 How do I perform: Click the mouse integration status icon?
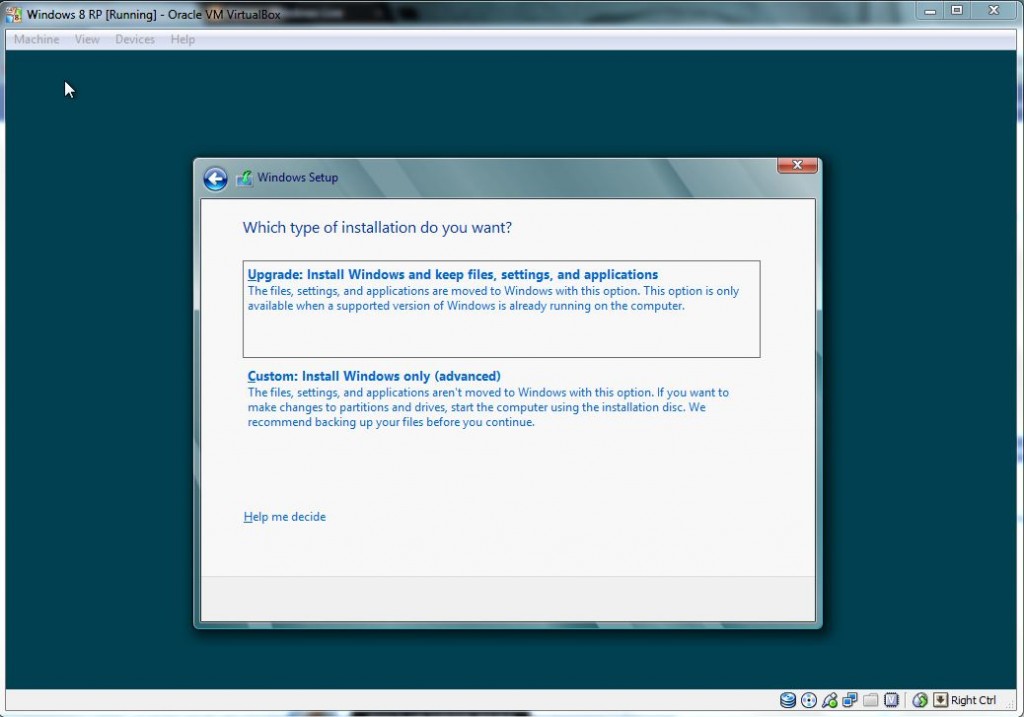(x=920, y=700)
